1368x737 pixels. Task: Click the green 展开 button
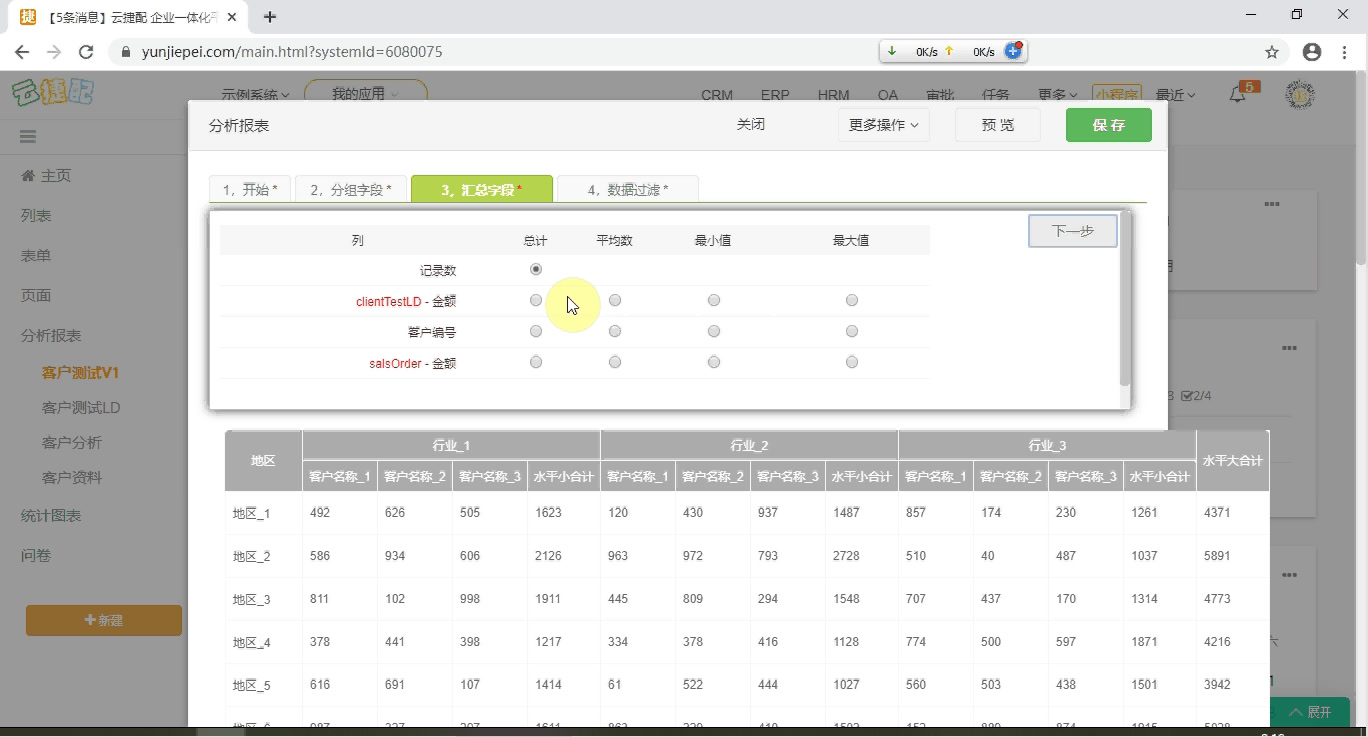coord(1310,712)
